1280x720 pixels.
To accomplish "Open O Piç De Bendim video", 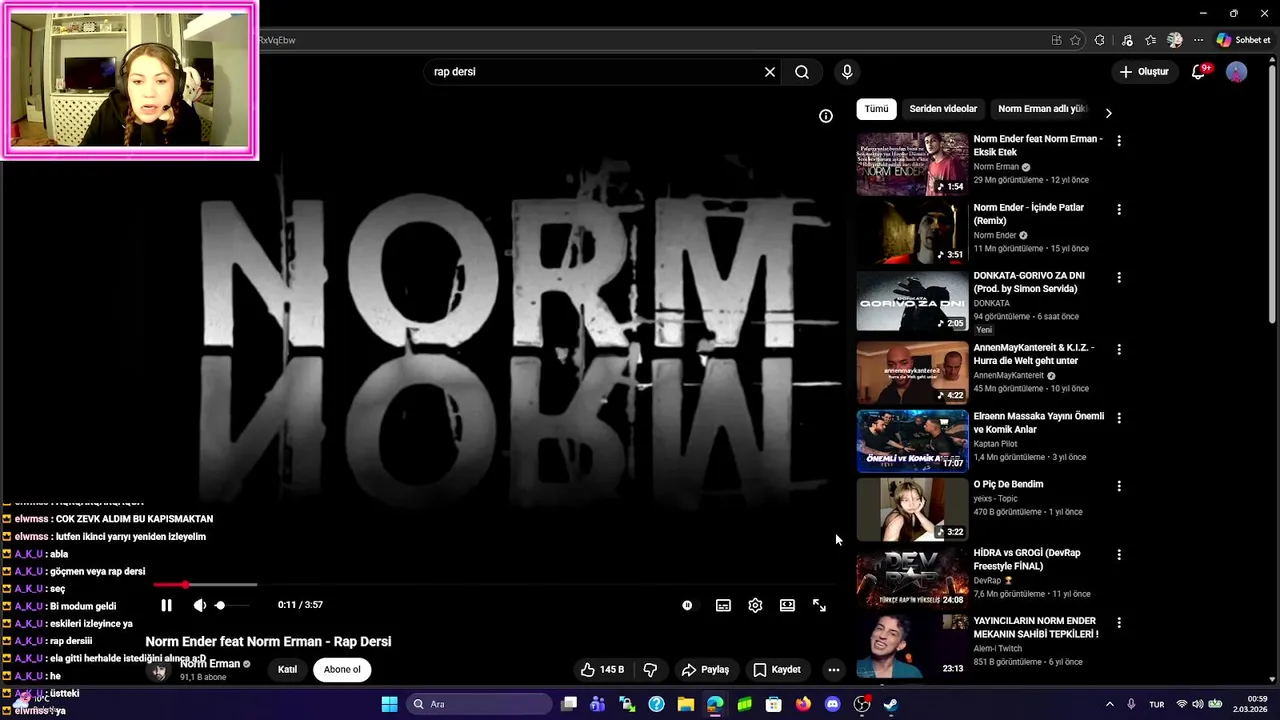I will click(1008, 484).
